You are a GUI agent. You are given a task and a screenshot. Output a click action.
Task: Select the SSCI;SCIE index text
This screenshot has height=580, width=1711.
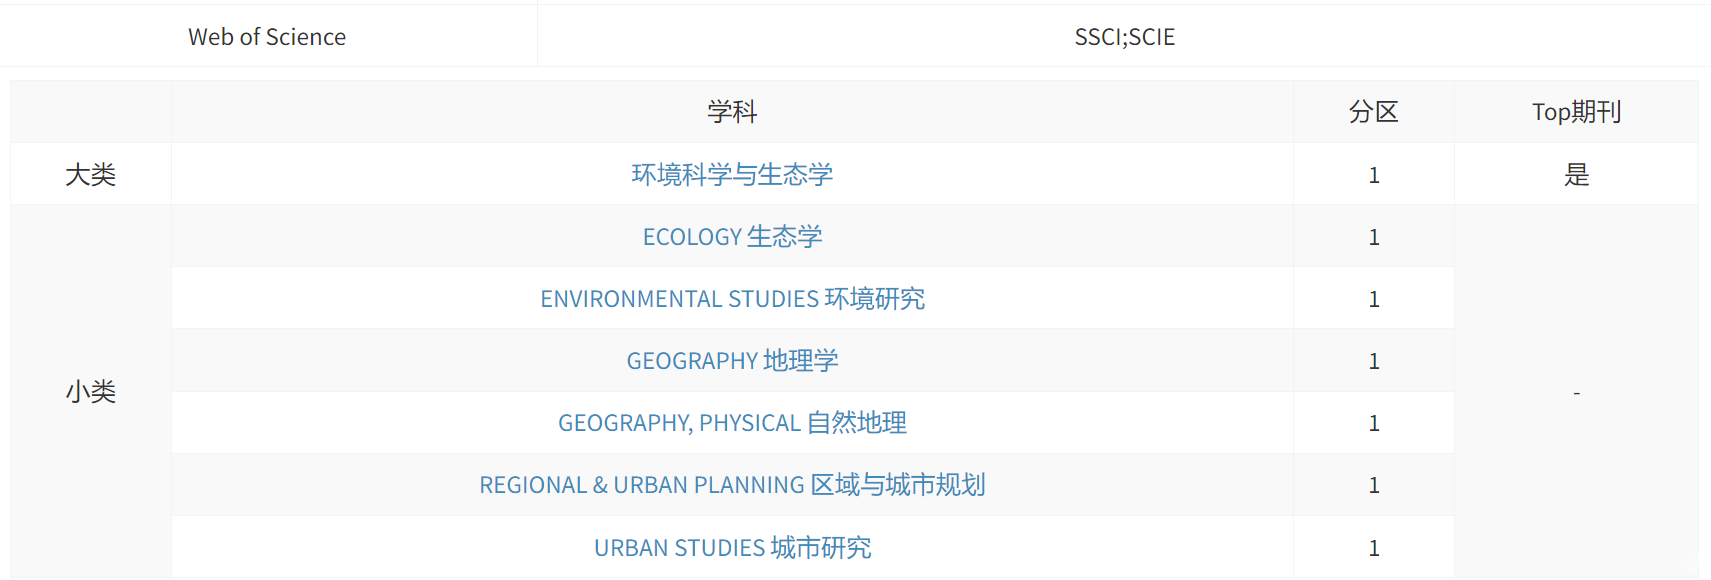tap(1124, 37)
